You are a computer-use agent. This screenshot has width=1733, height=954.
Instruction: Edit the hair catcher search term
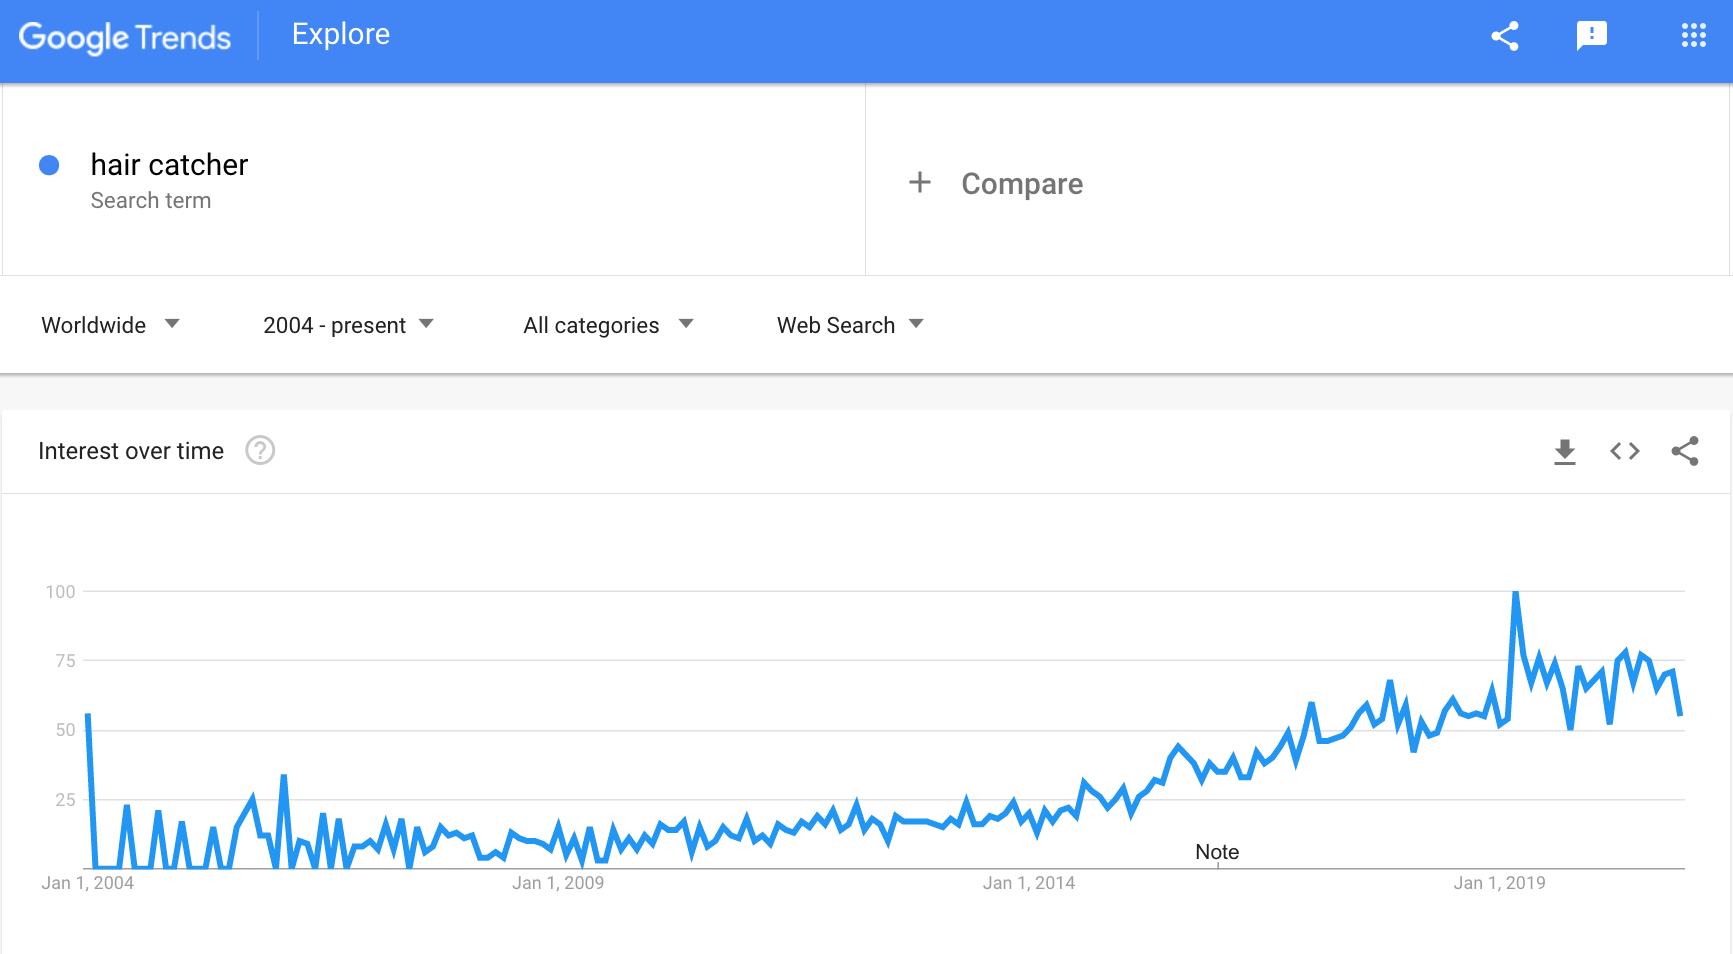point(169,165)
